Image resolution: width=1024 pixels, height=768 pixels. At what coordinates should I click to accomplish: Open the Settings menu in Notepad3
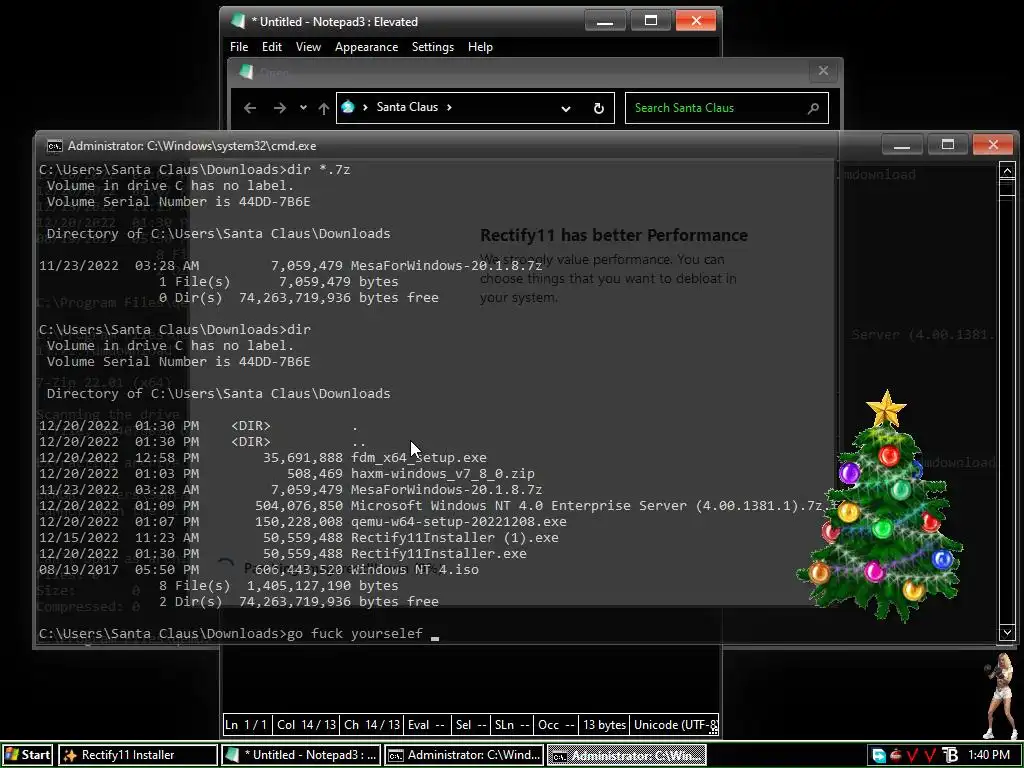click(432, 47)
